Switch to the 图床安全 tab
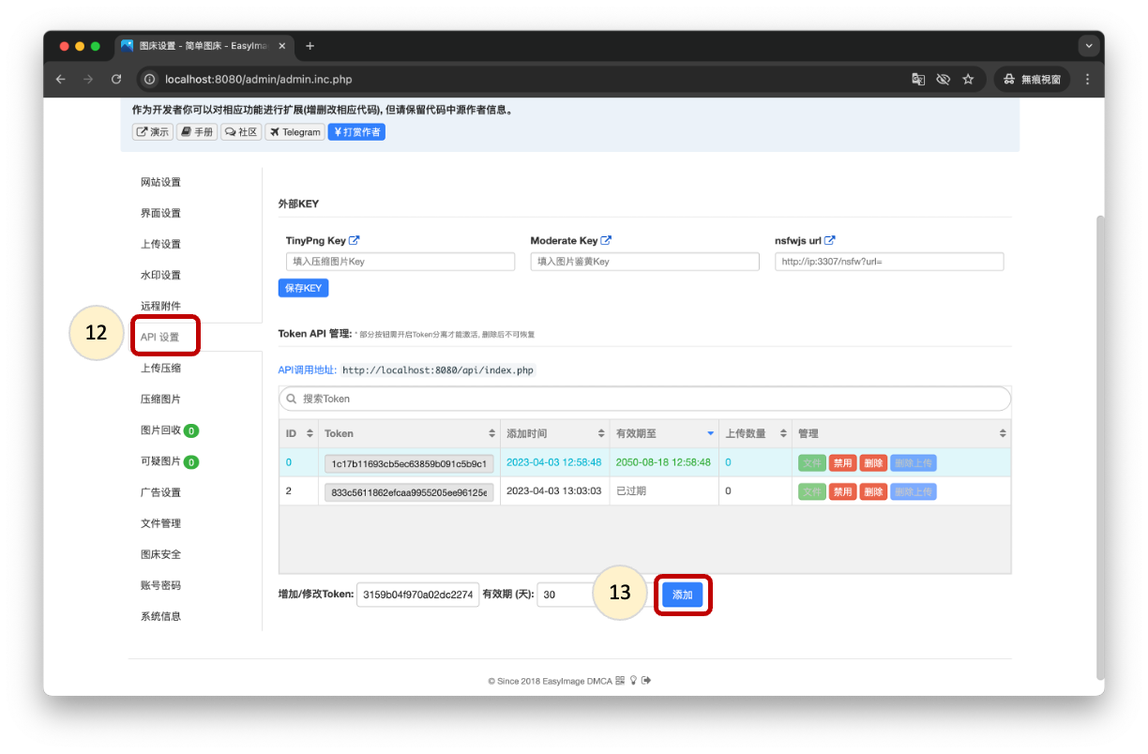The width and height of the screenshot is (1148, 754). pos(161,554)
